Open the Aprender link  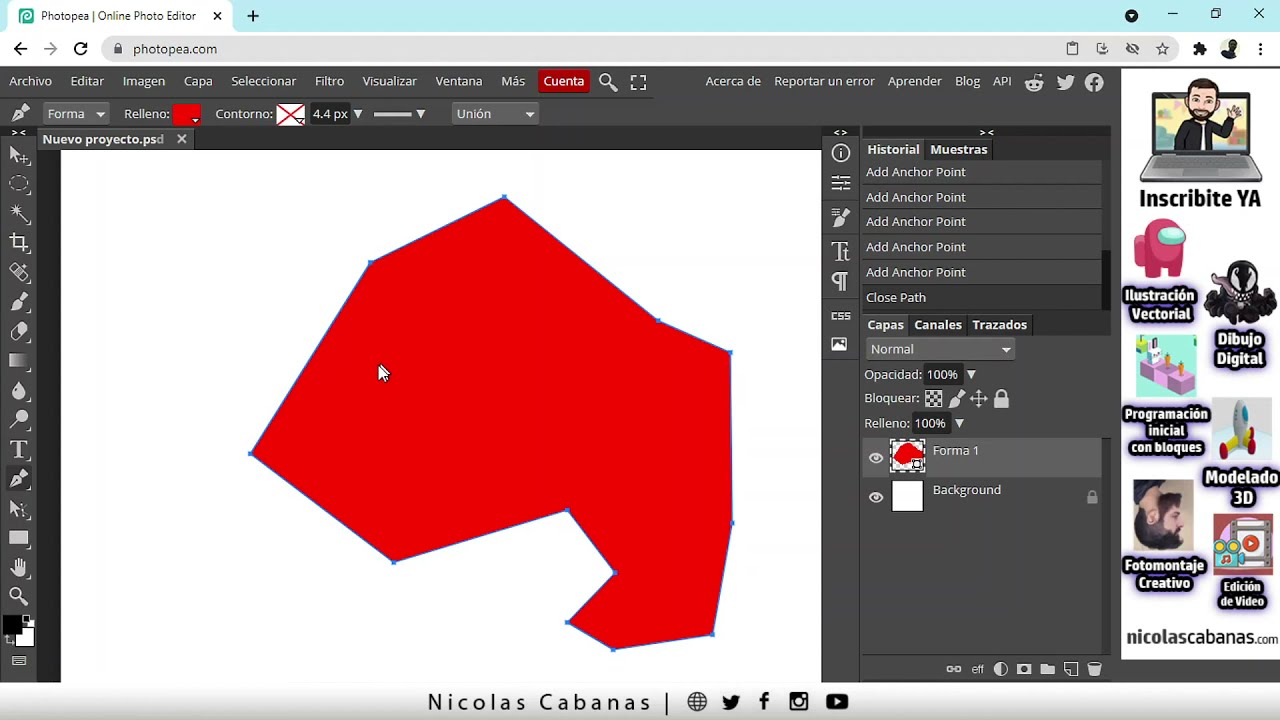click(915, 82)
